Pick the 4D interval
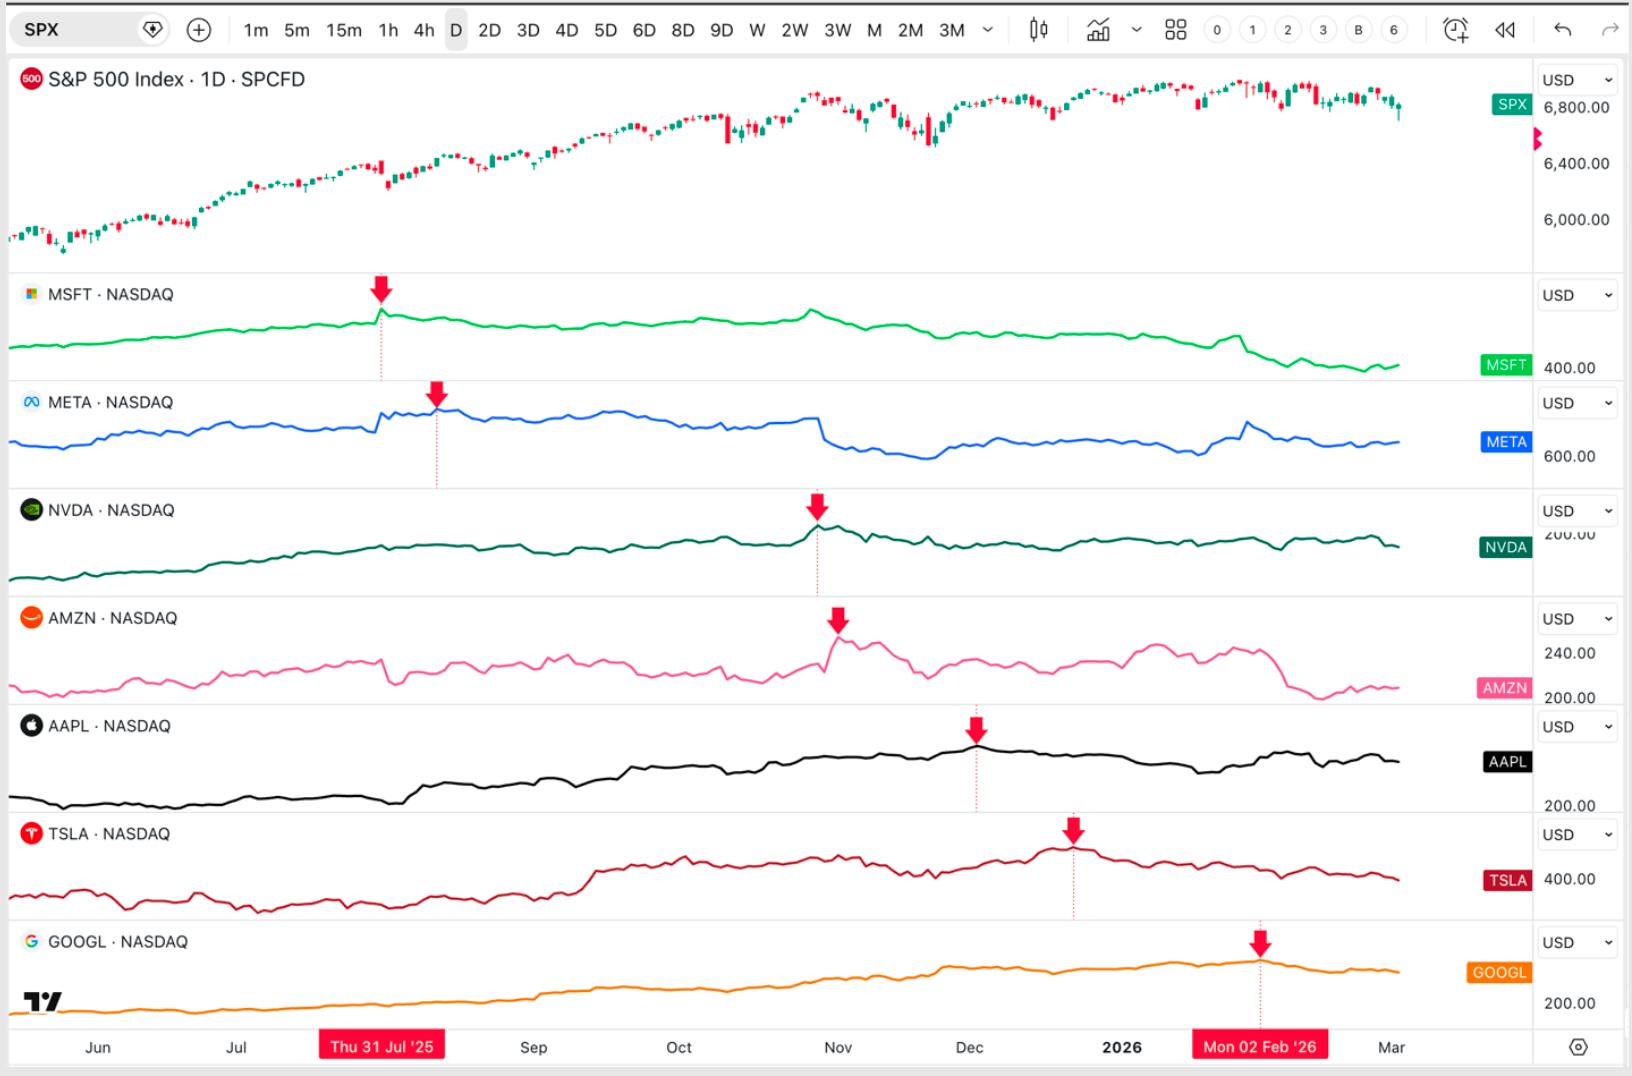Viewport: 1632px width, 1076px height. 567,30
